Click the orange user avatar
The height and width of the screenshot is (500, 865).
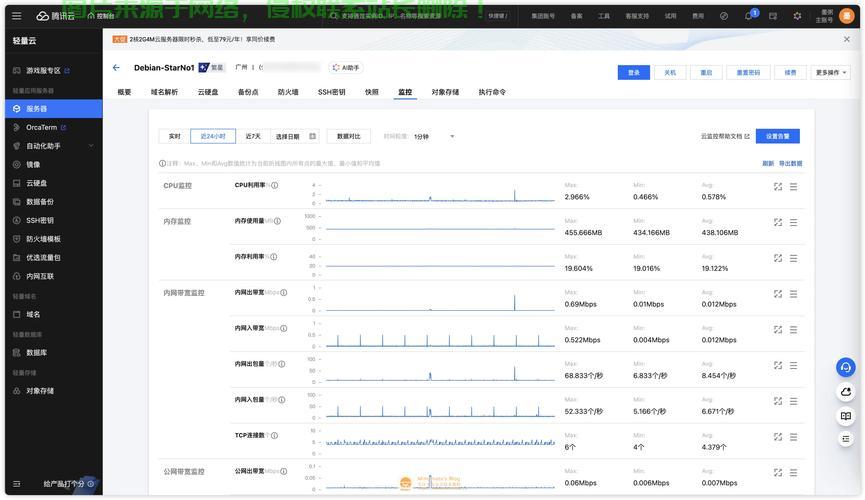[846, 15]
